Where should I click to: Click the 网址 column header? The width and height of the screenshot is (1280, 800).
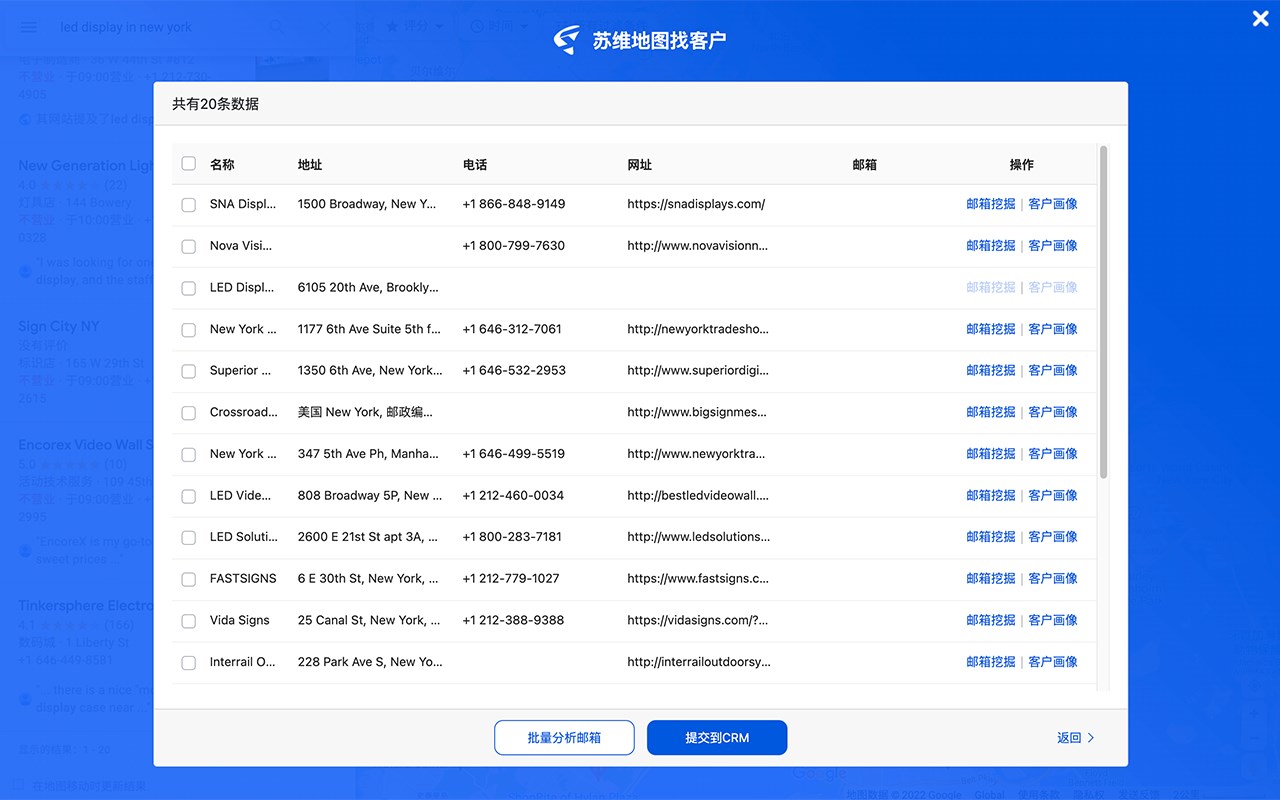tap(640, 164)
